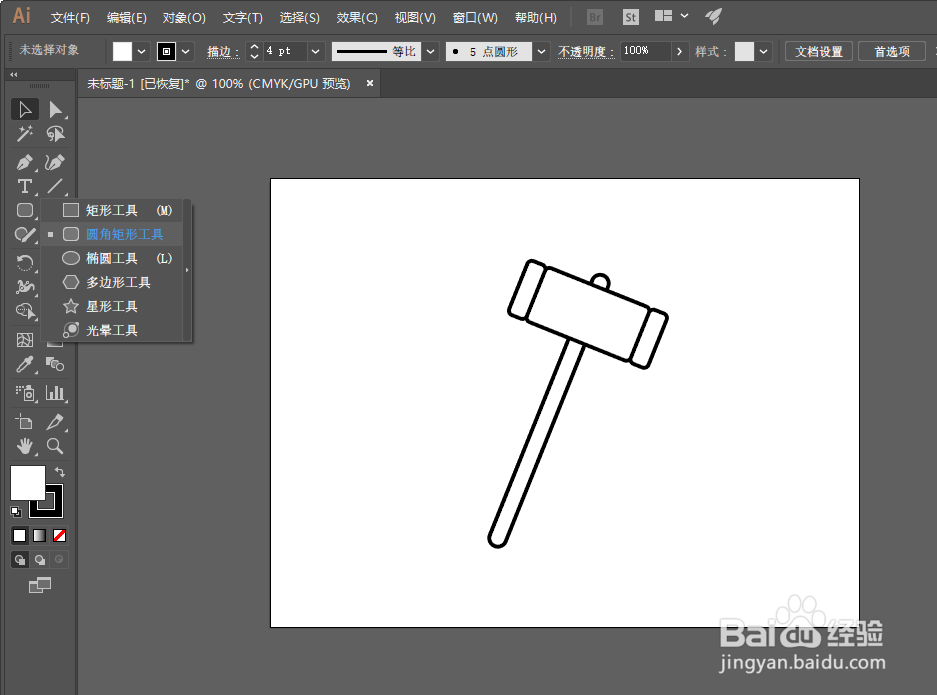Select the Direct Selection tool
937x695 pixels.
56,110
